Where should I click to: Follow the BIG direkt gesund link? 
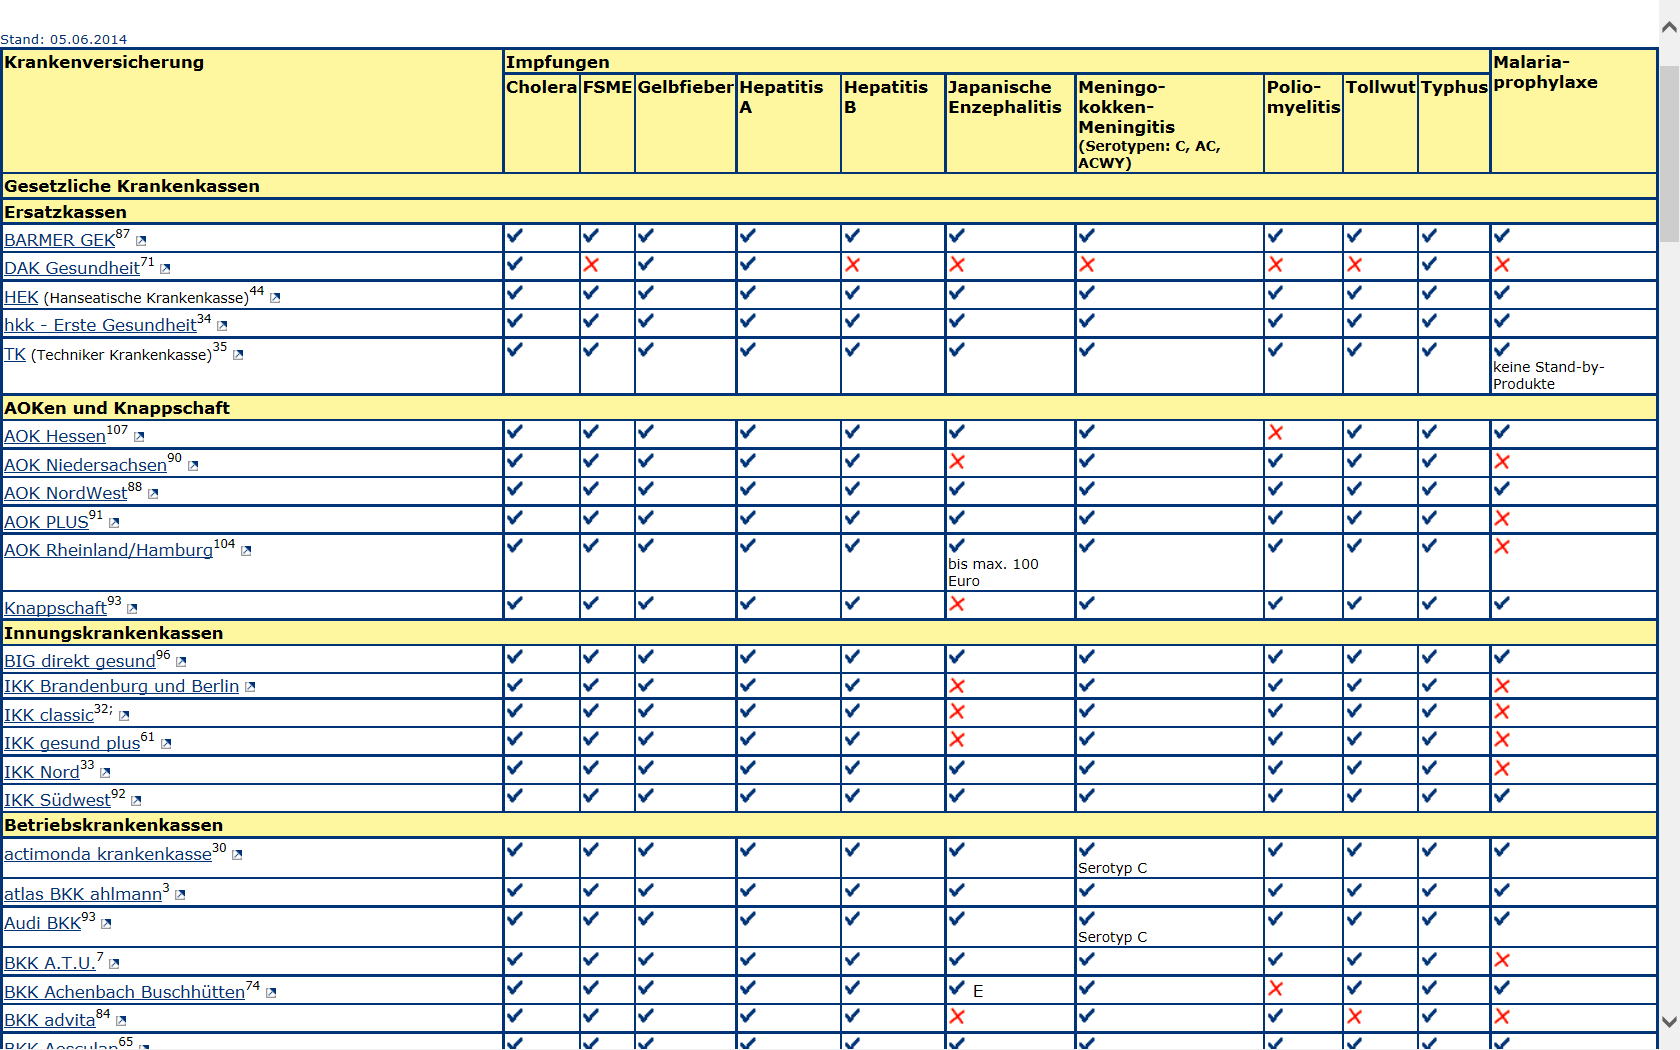point(79,662)
